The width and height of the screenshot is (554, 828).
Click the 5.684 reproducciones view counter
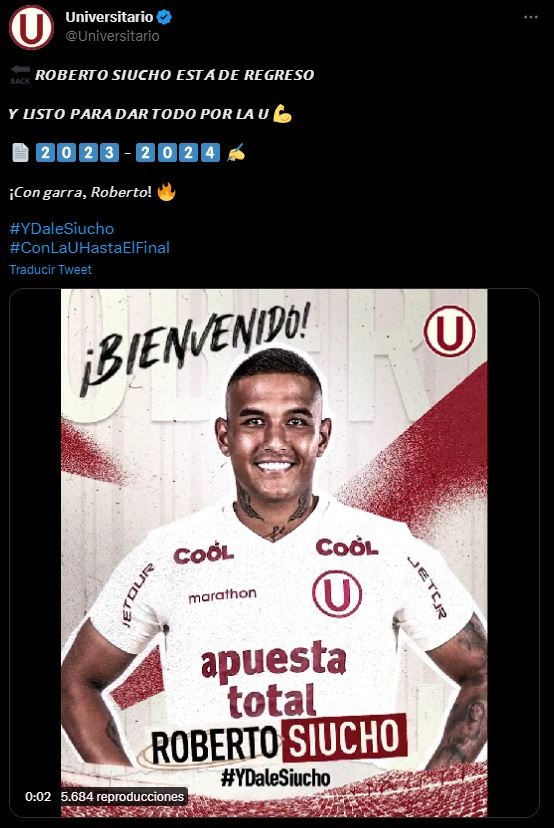pyautogui.click(x=123, y=796)
